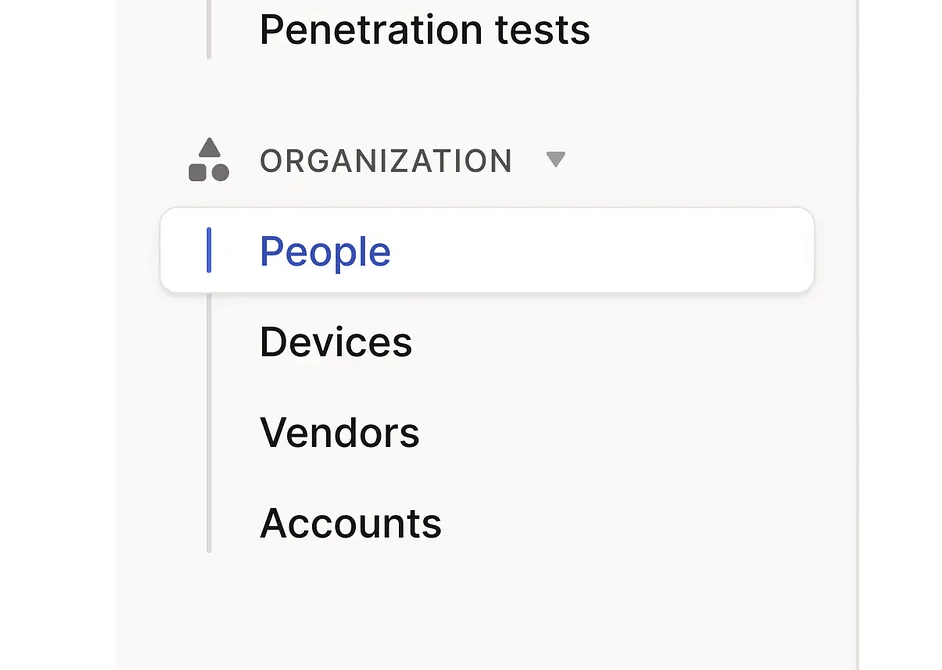Click the vertical tree line beside Accounts
Screen dimensions: 942x670
[x=209, y=523]
